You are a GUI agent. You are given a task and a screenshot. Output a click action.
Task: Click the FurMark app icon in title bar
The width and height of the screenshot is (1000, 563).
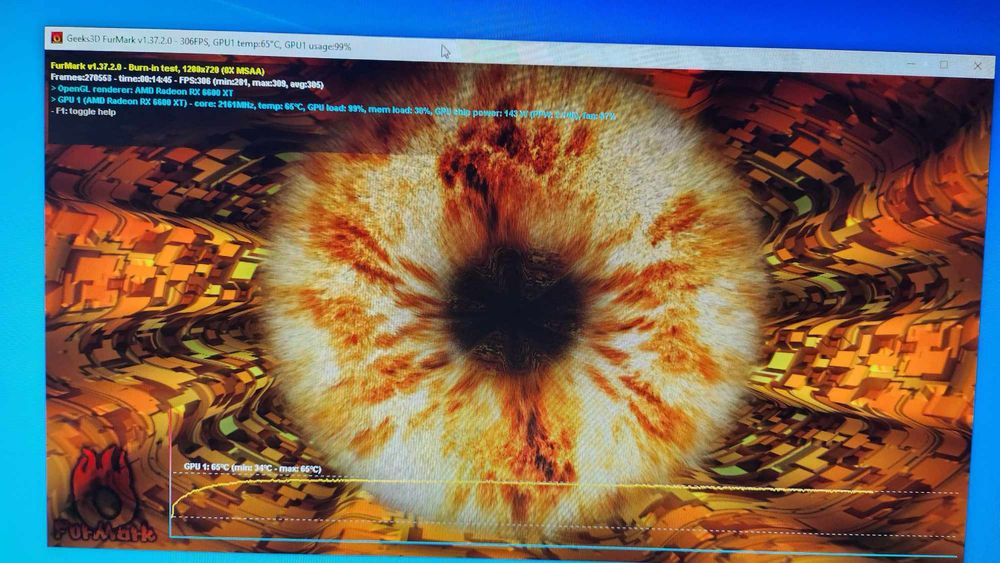tap(57, 38)
